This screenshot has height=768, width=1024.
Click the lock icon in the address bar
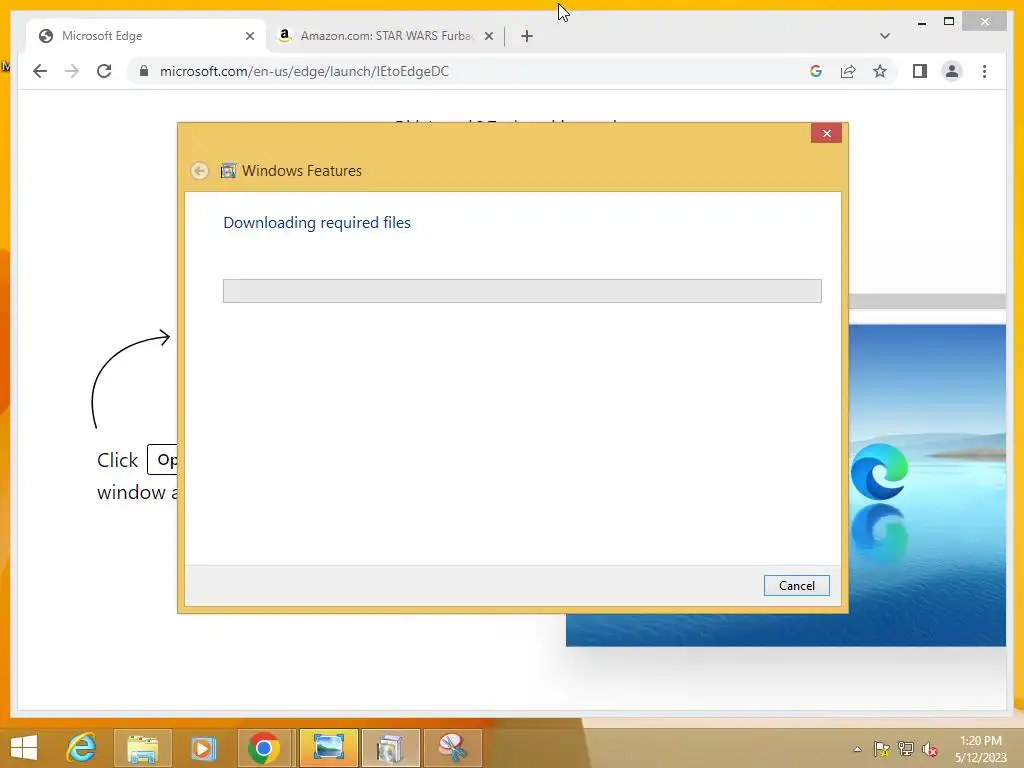click(x=144, y=71)
